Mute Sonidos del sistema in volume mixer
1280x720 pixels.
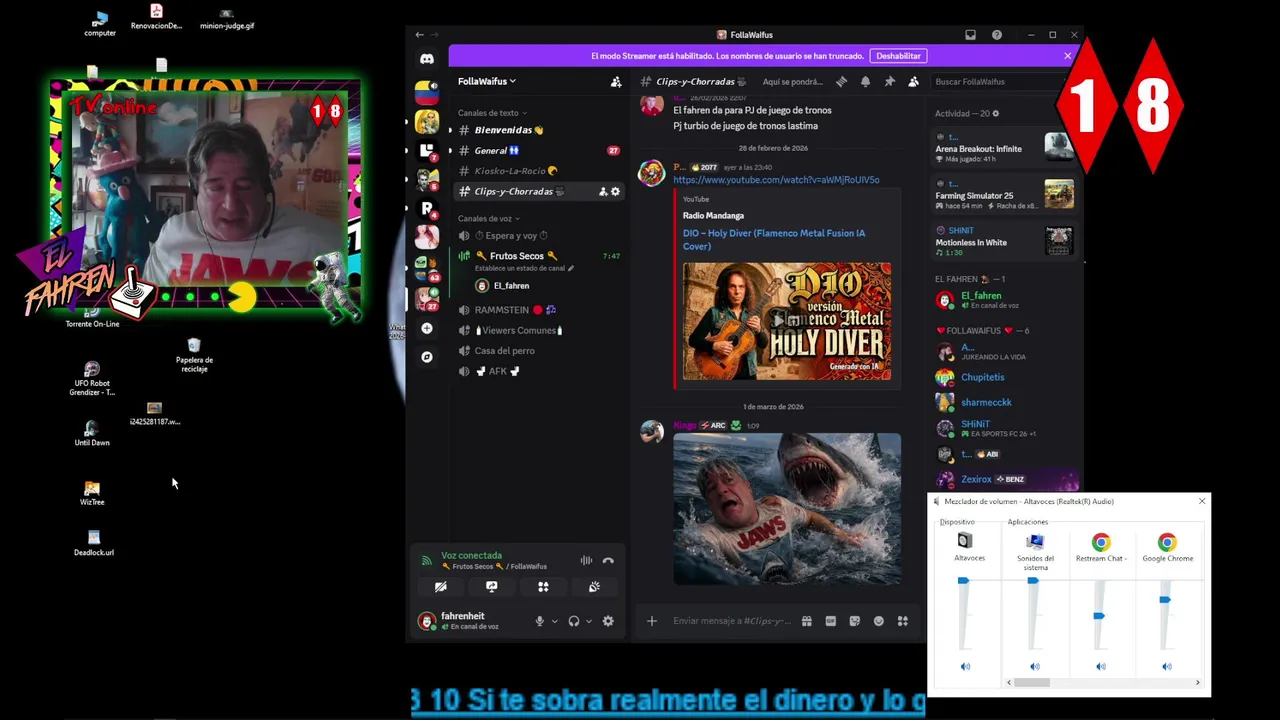(x=1034, y=666)
